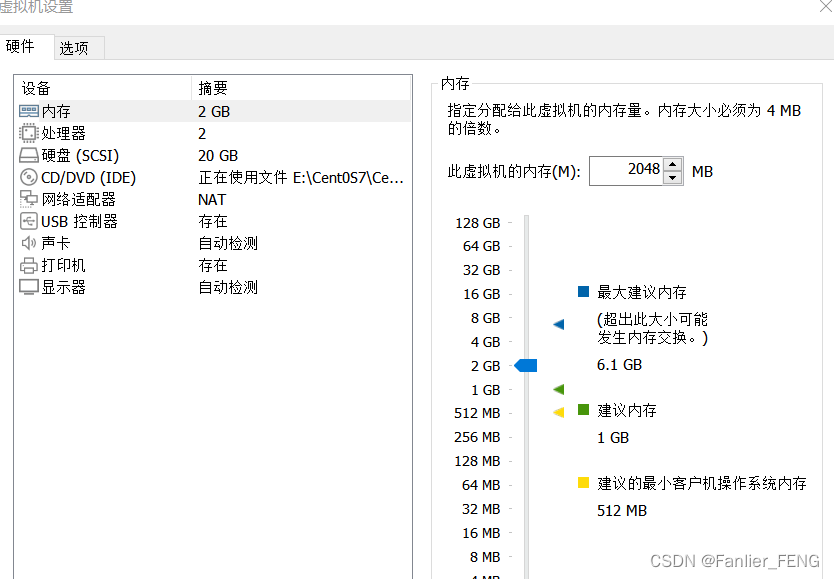Click the Hard Disk (SCSI) drive icon

click(30, 155)
